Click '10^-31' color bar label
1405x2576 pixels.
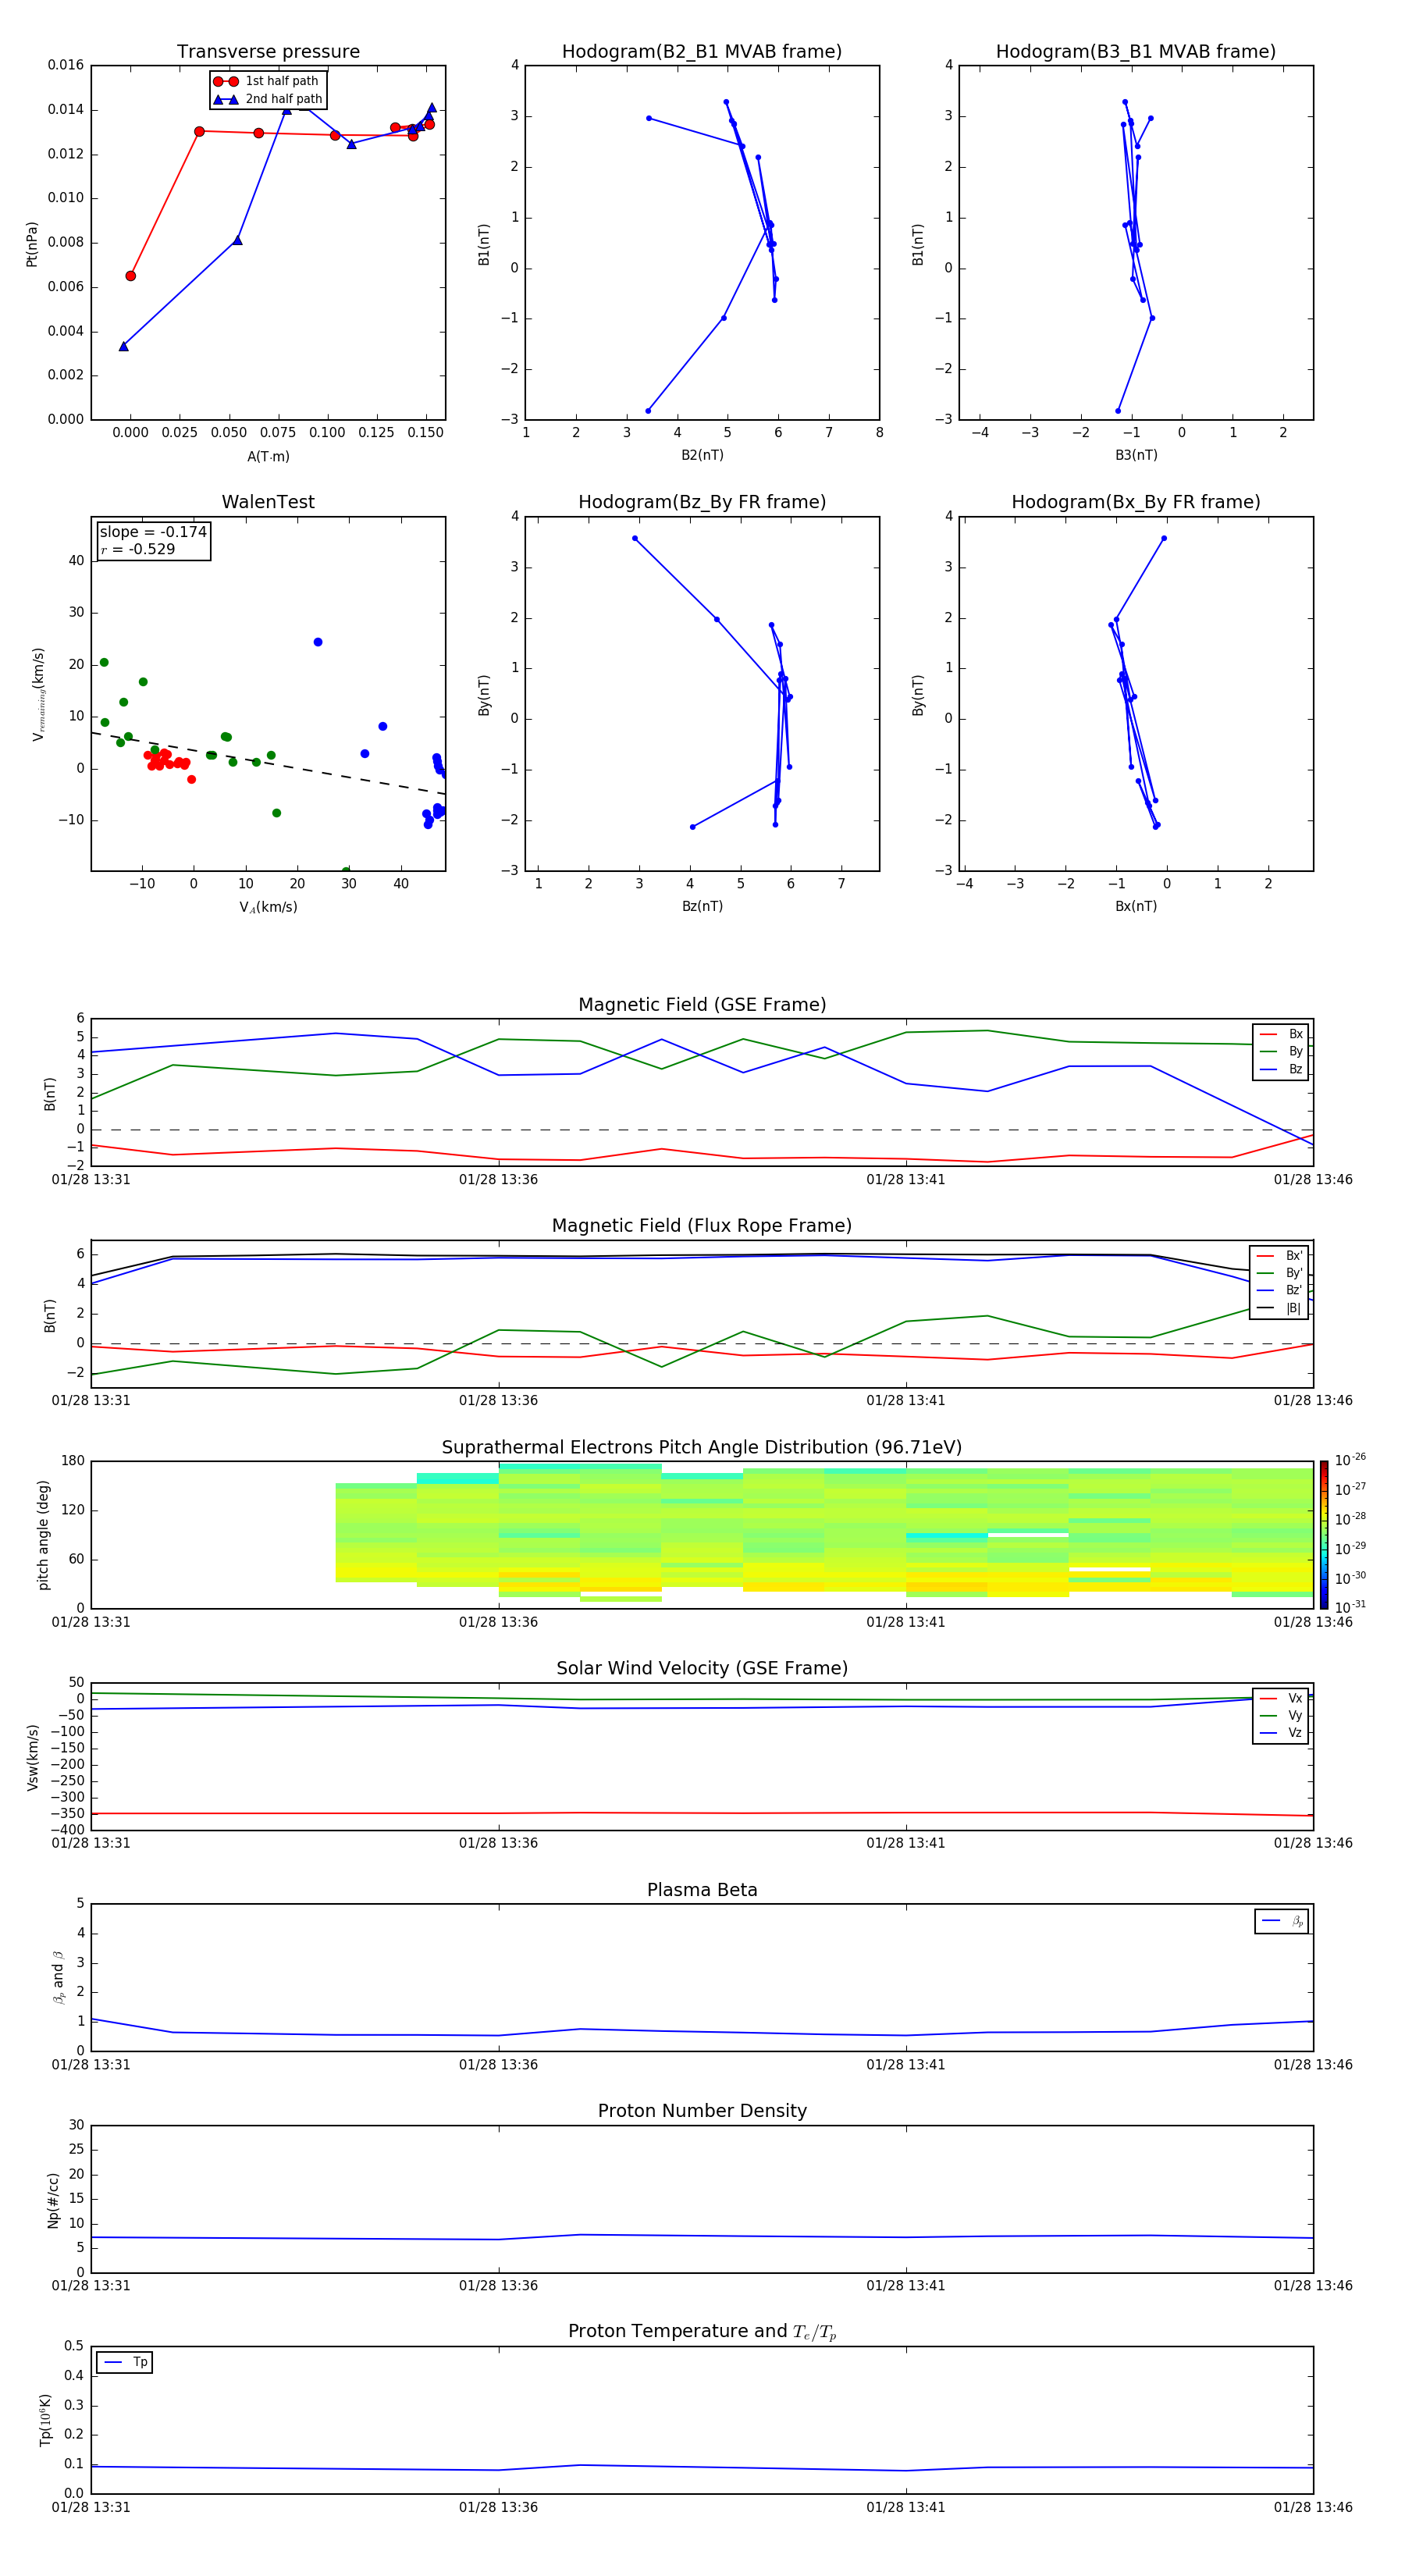click(x=1351, y=1607)
